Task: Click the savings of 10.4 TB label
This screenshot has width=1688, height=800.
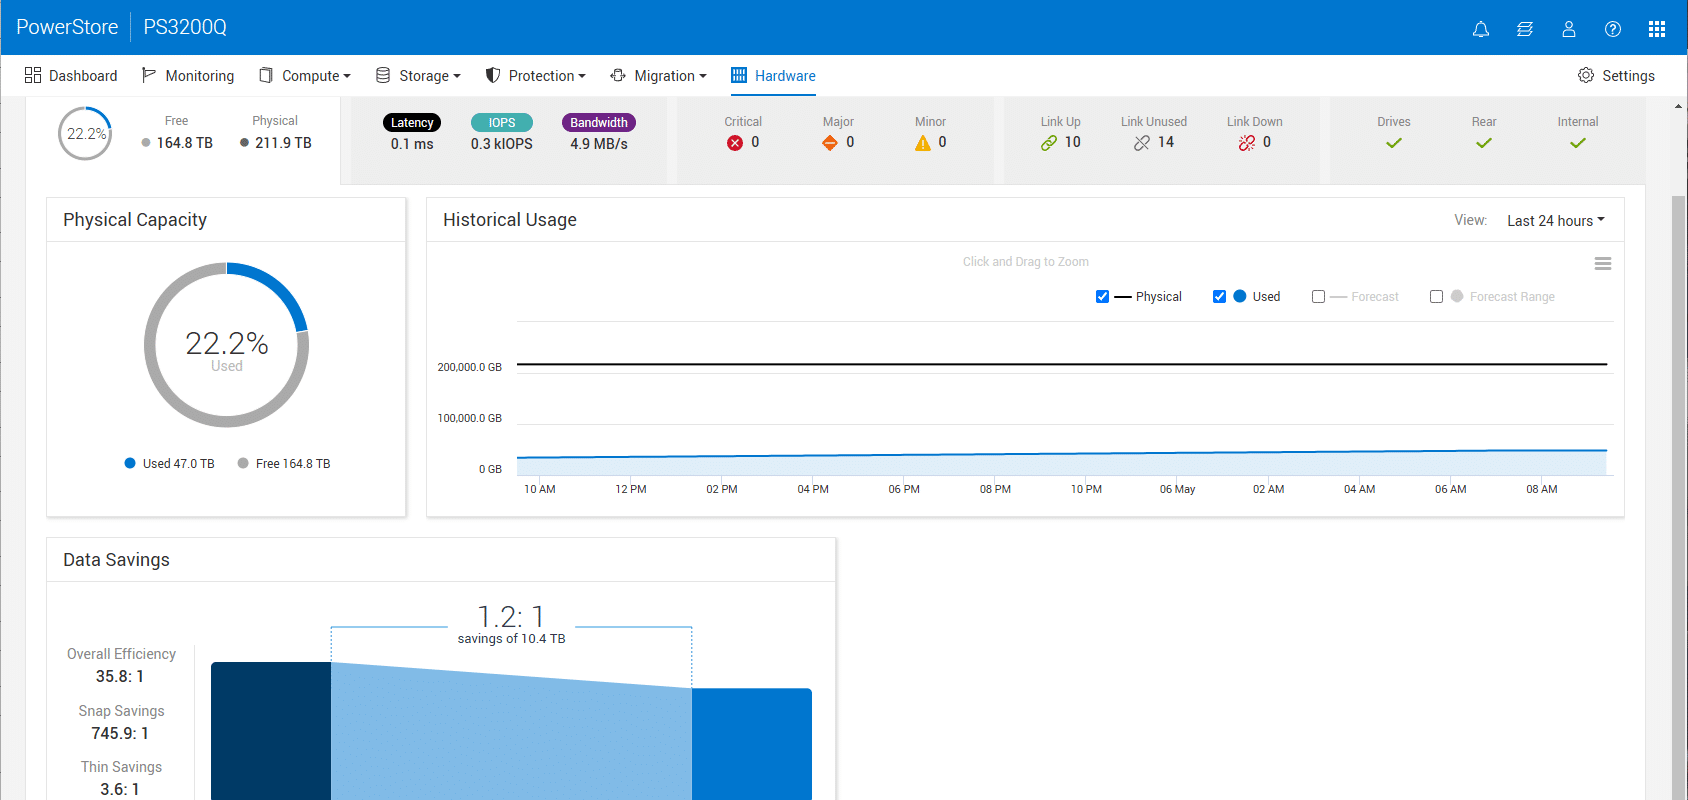Action: pos(511,639)
